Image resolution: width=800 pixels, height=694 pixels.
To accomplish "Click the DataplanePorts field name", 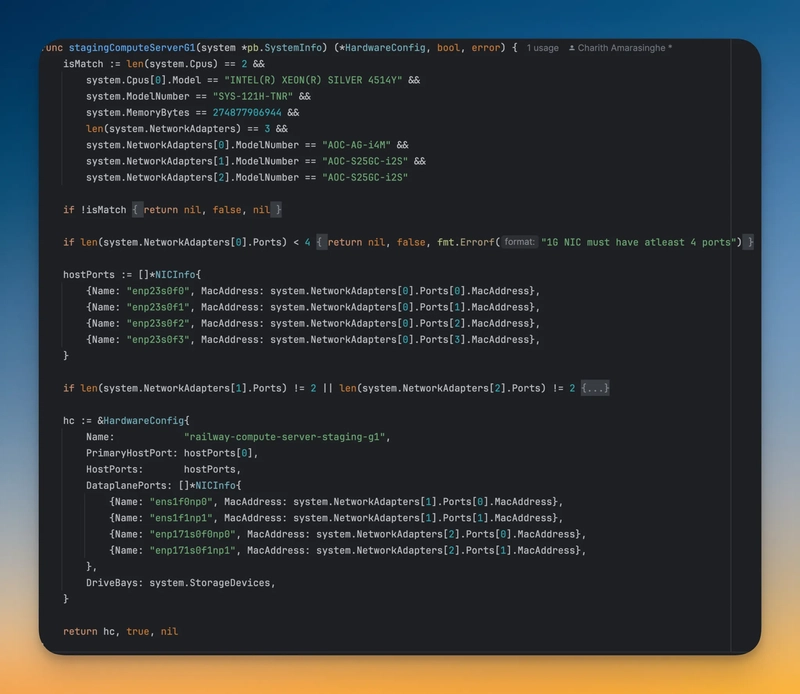I will pyautogui.click(x=129, y=486).
